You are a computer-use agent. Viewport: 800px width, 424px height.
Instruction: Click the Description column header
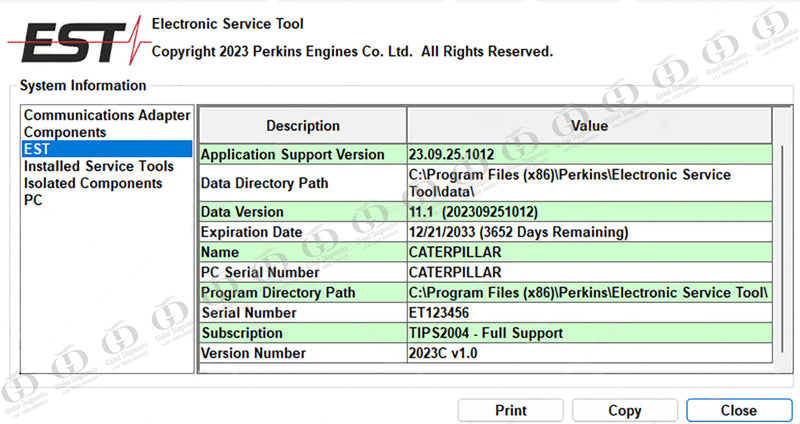click(x=303, y=126)
